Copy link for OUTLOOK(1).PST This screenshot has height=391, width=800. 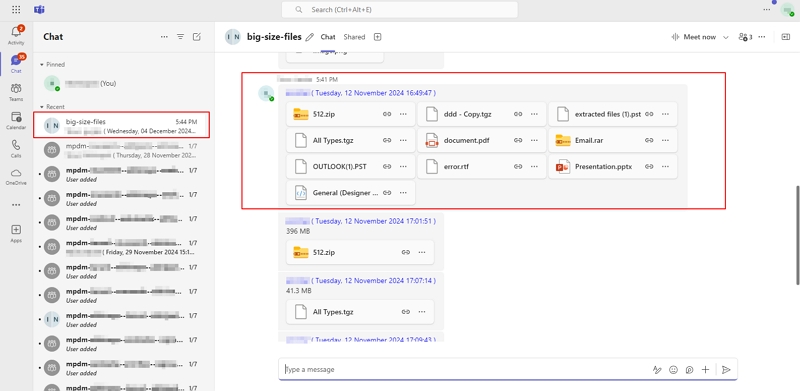click(x=387, y=166)
